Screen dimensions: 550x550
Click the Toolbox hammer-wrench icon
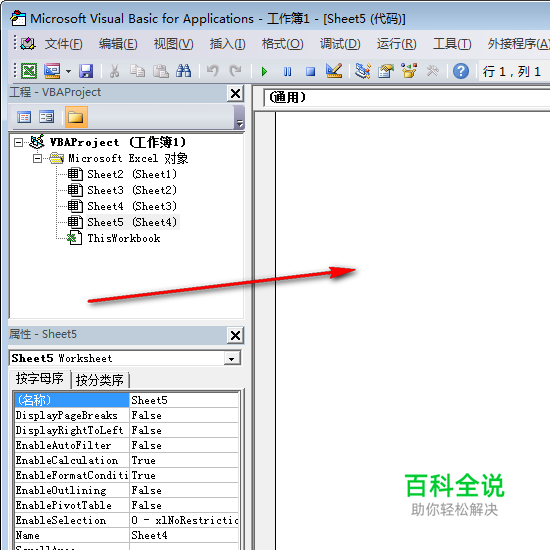click(432, 71)
